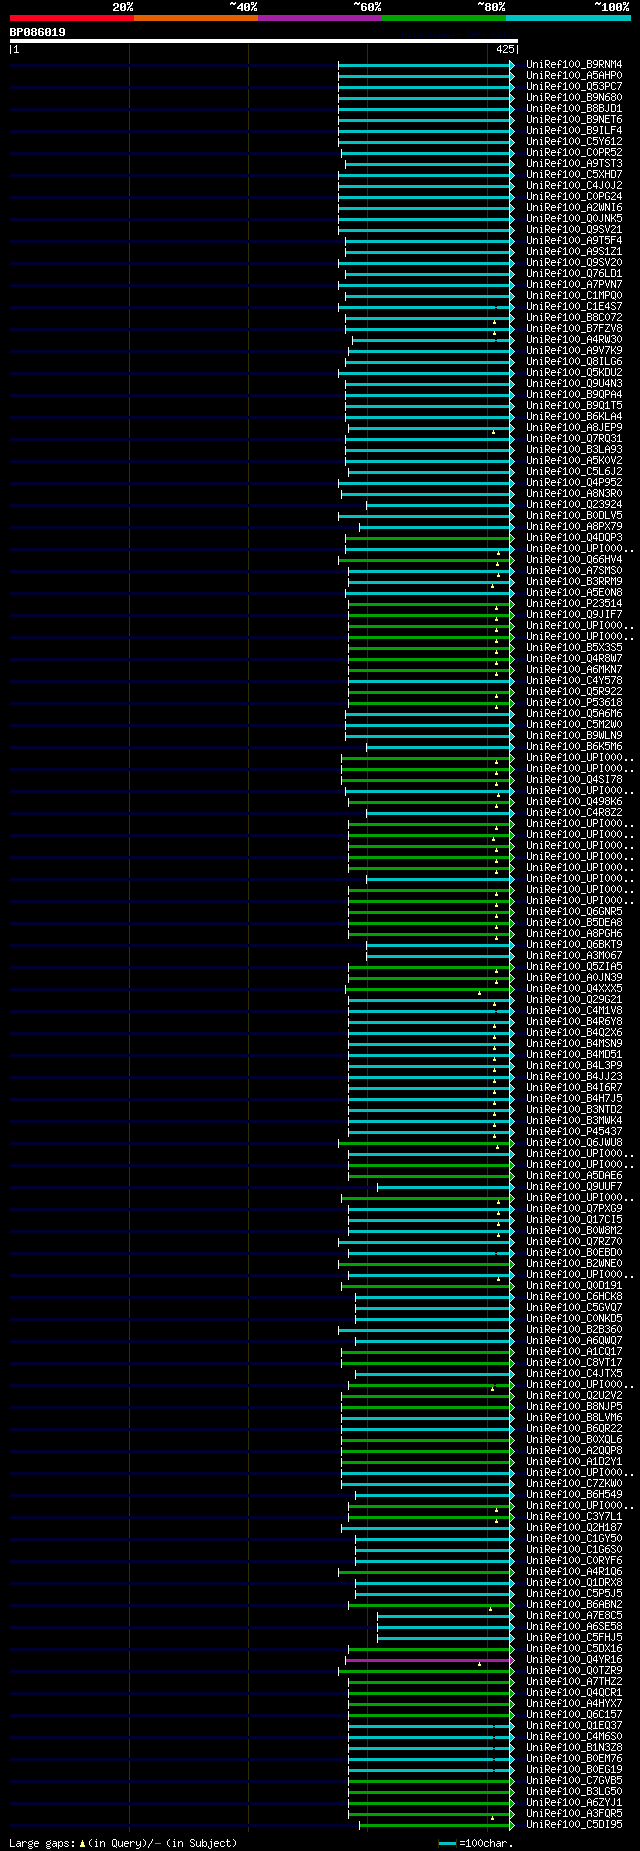Open hit UniRef100_B8BJD1
The image size is (640, 1851).
[x=574, y=108]
